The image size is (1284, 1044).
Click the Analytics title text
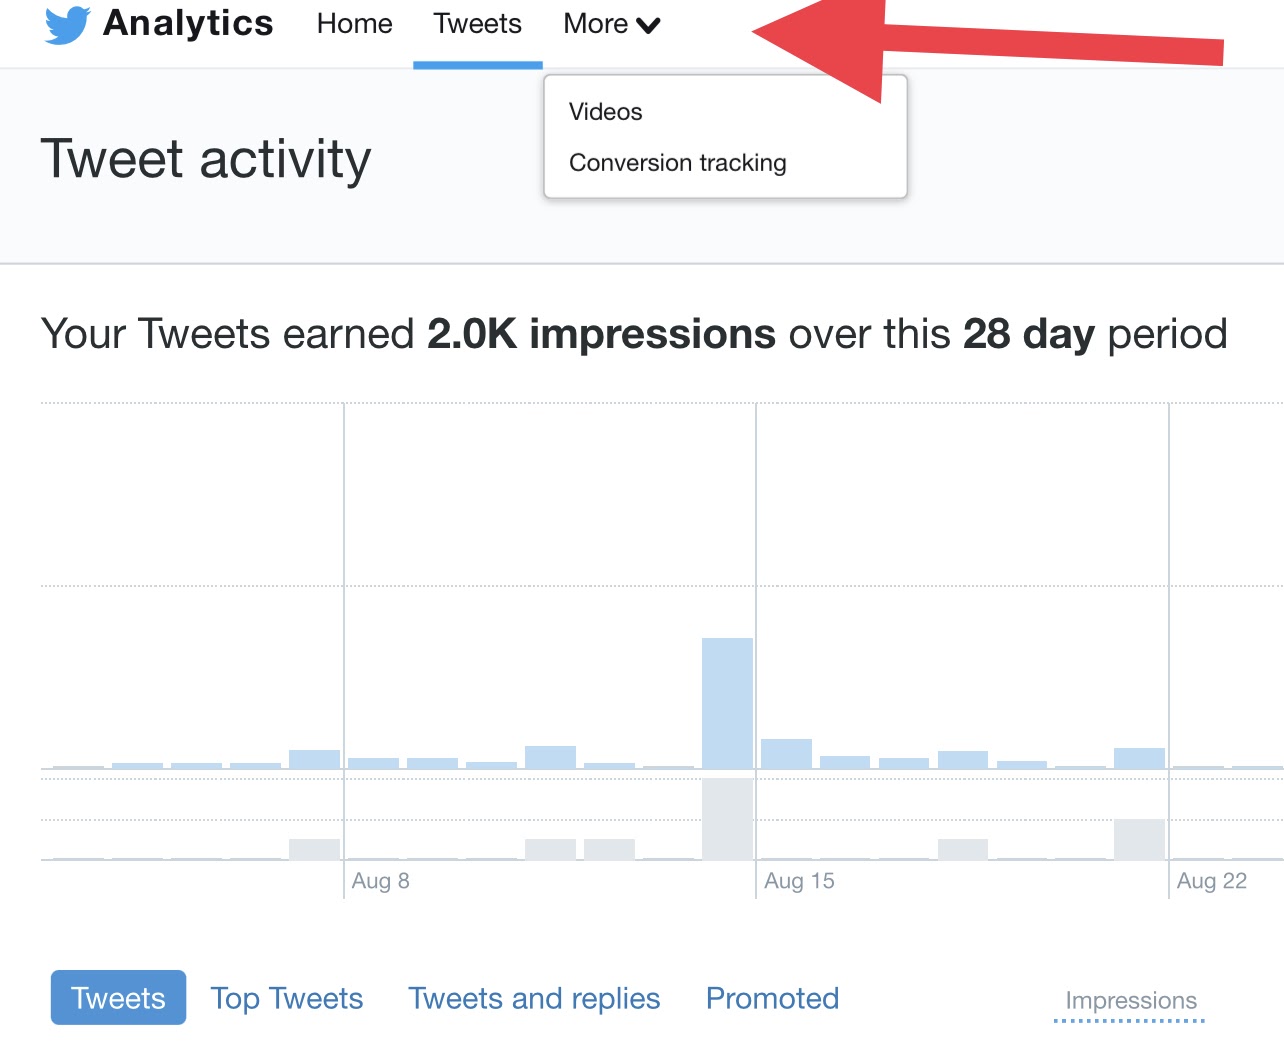[187, 24]
